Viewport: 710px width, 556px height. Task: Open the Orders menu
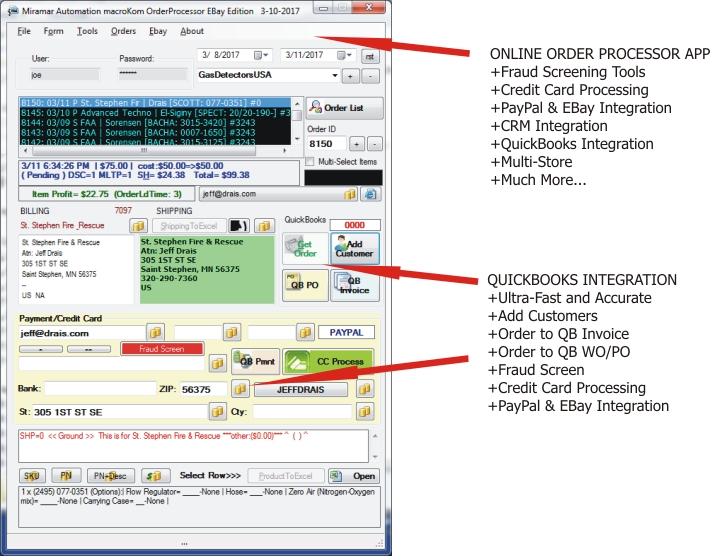pos(123,31)
